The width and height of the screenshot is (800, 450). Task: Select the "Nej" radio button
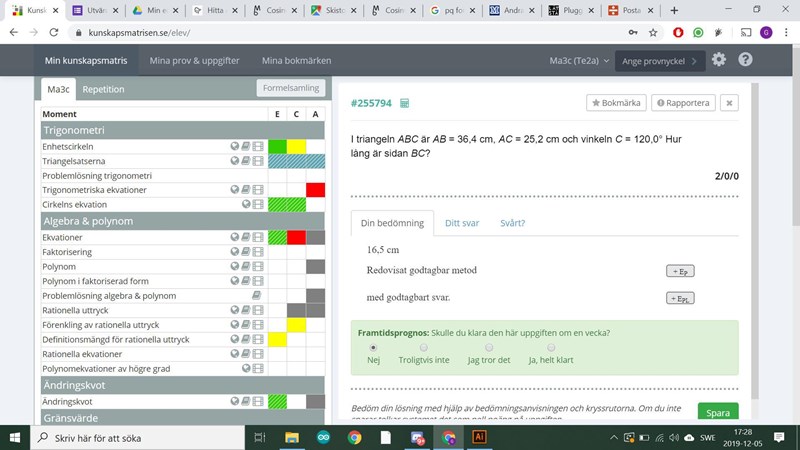[373, 347]
